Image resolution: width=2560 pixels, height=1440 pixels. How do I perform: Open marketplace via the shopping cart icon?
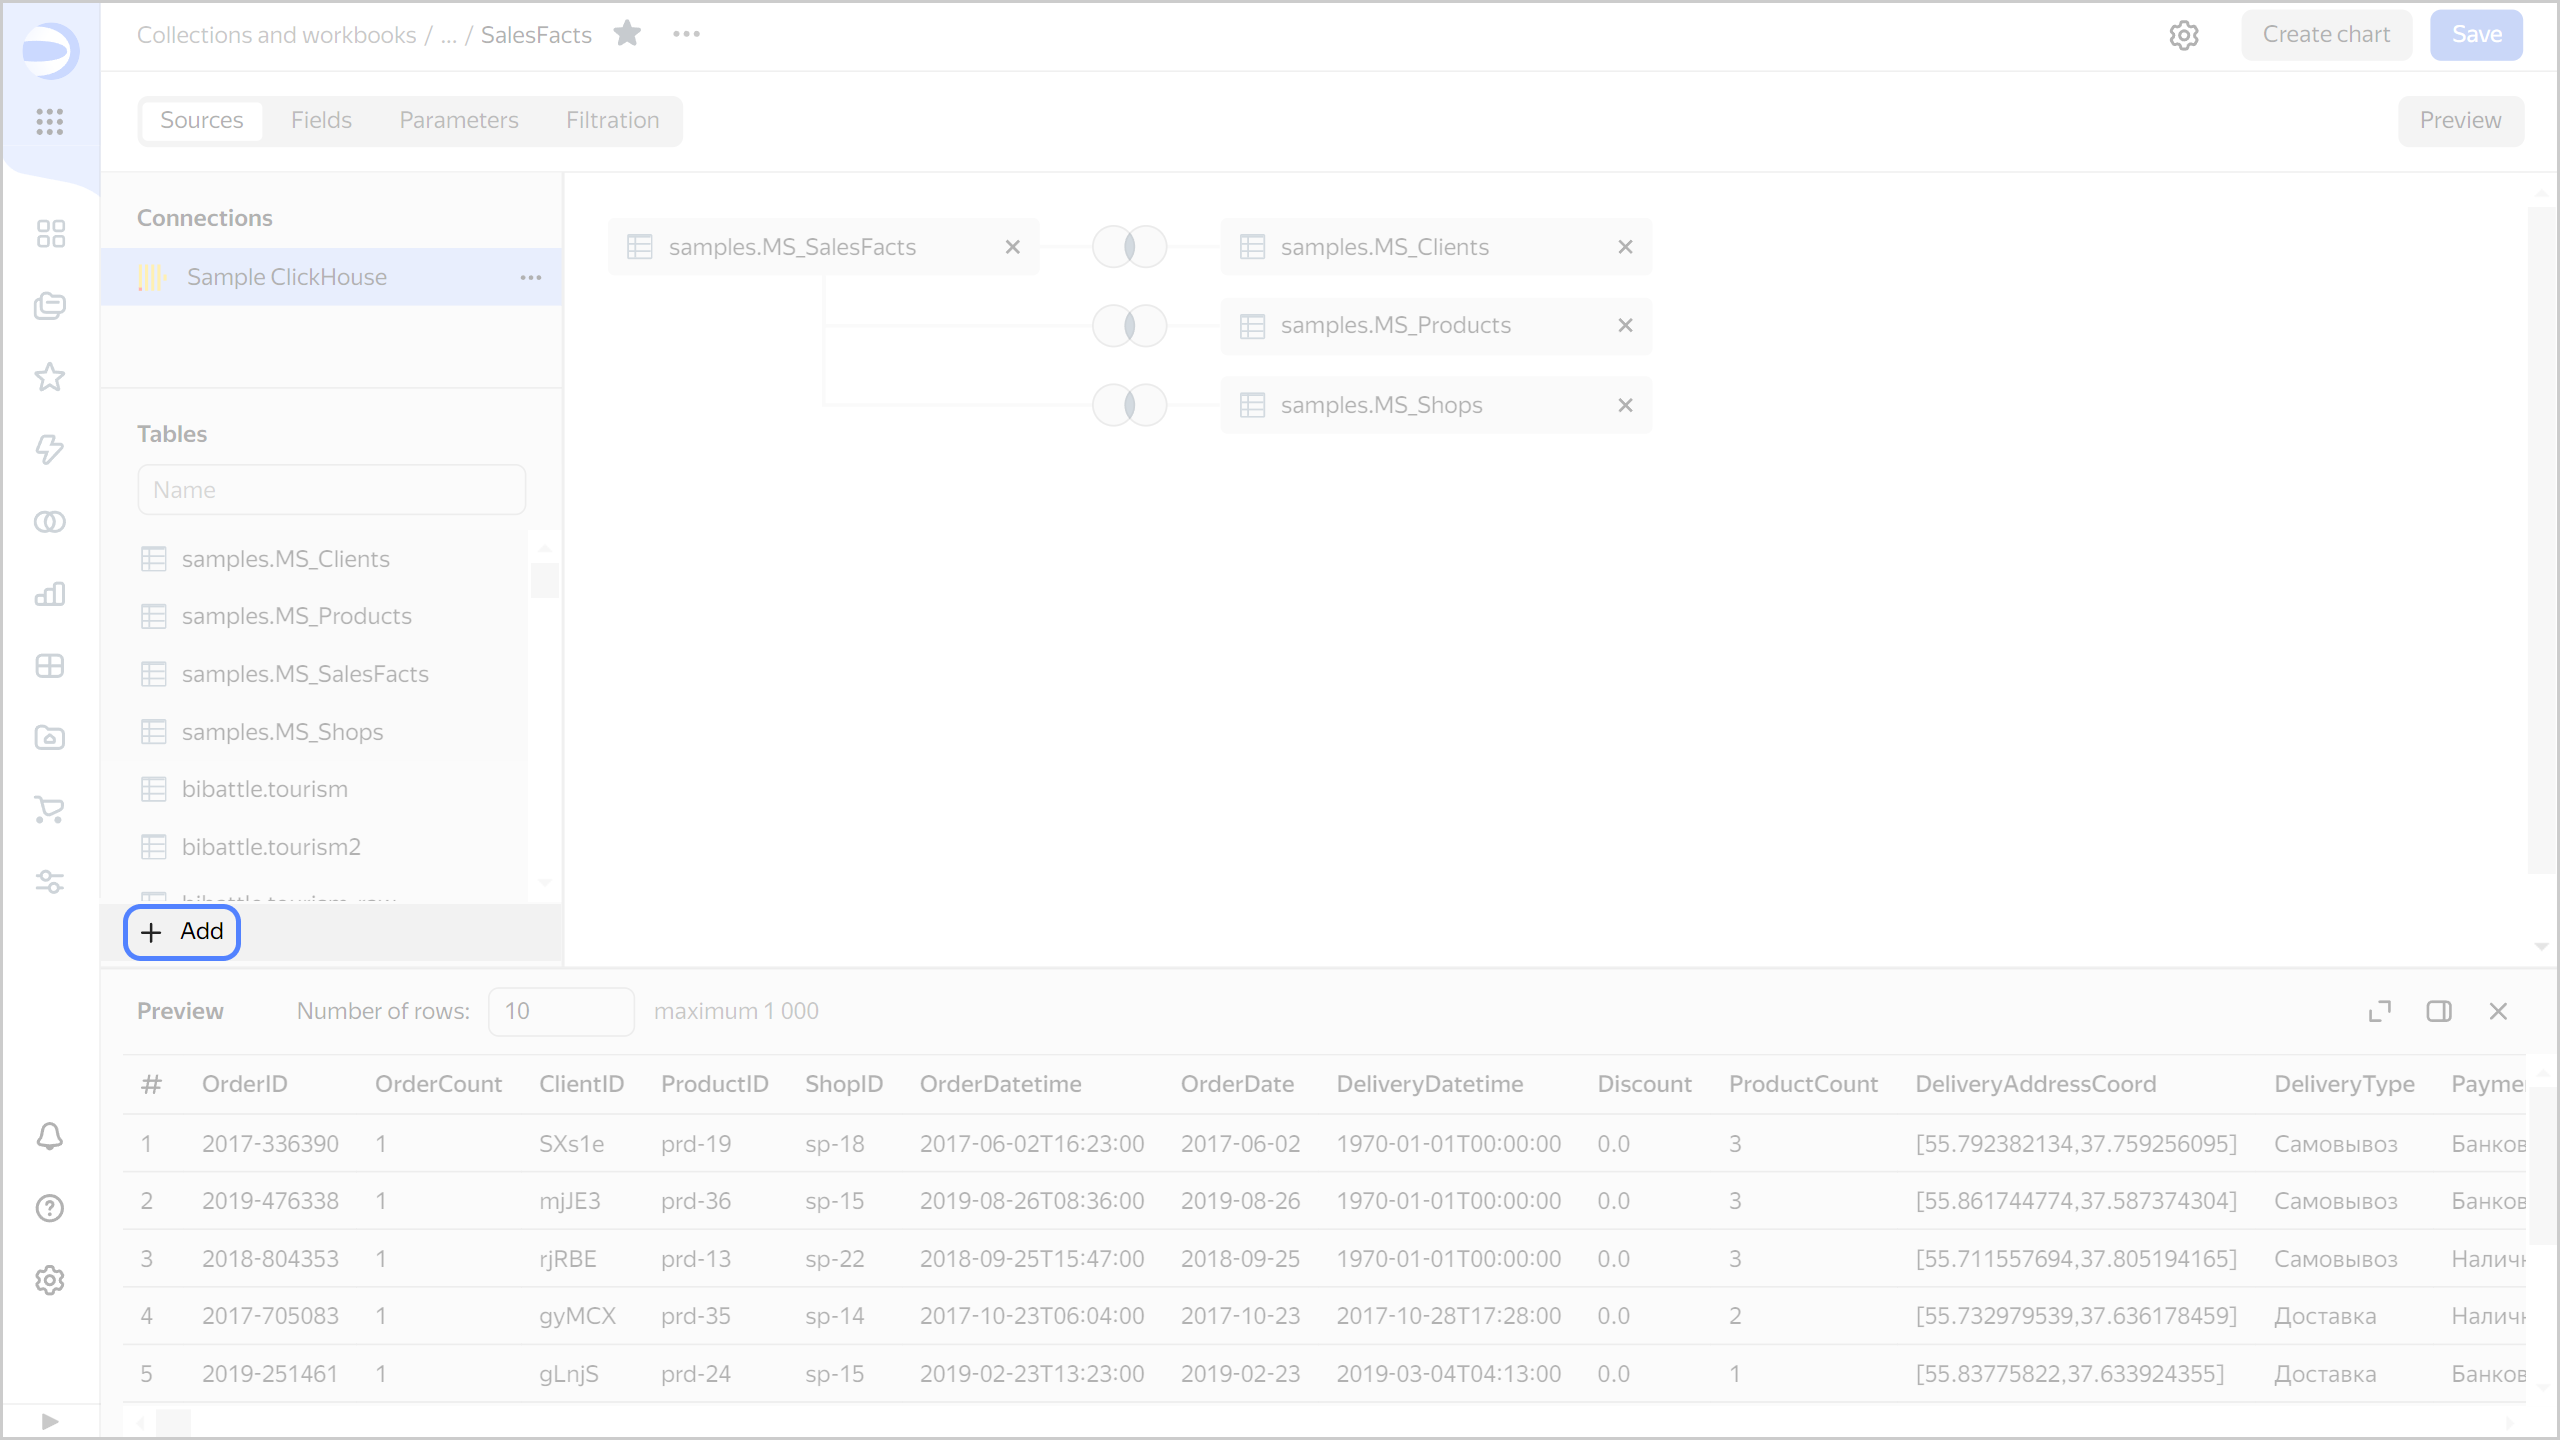tap(49, 810)
